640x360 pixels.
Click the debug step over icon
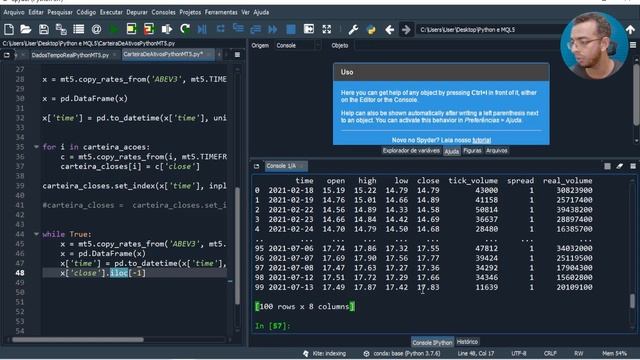coord(220,29)
